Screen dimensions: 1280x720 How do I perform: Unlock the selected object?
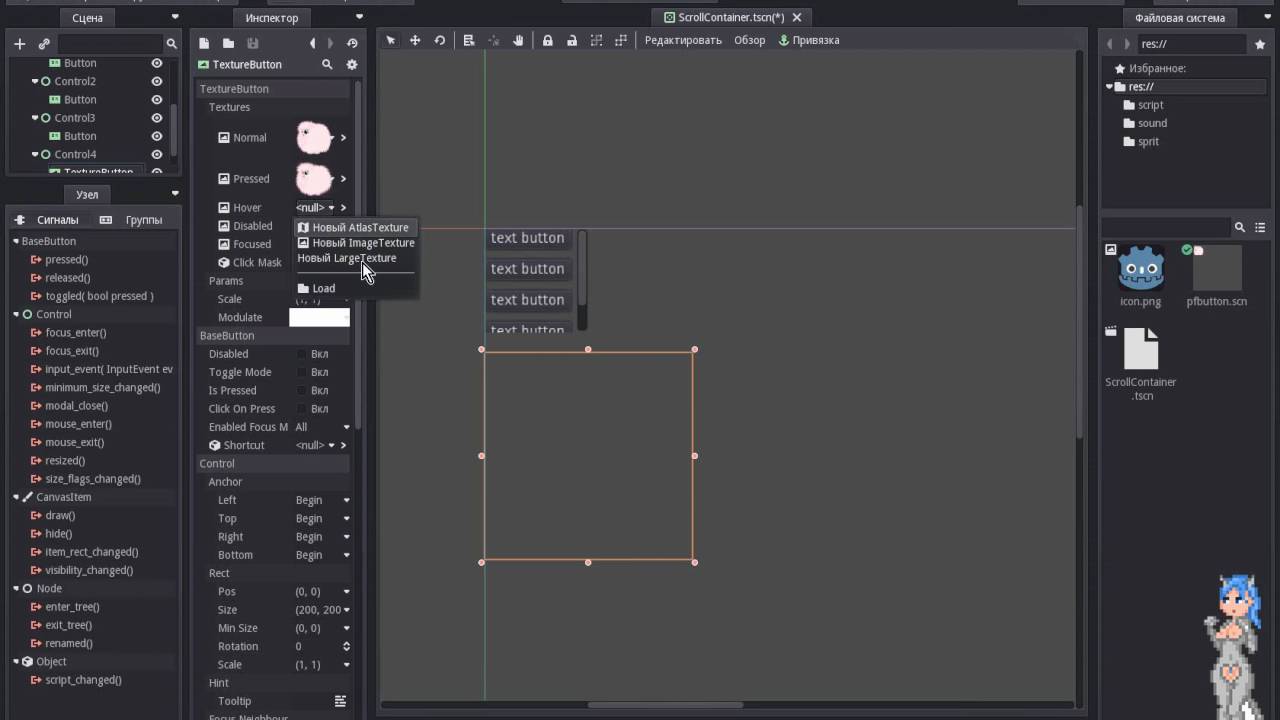[x=571, y=40]
